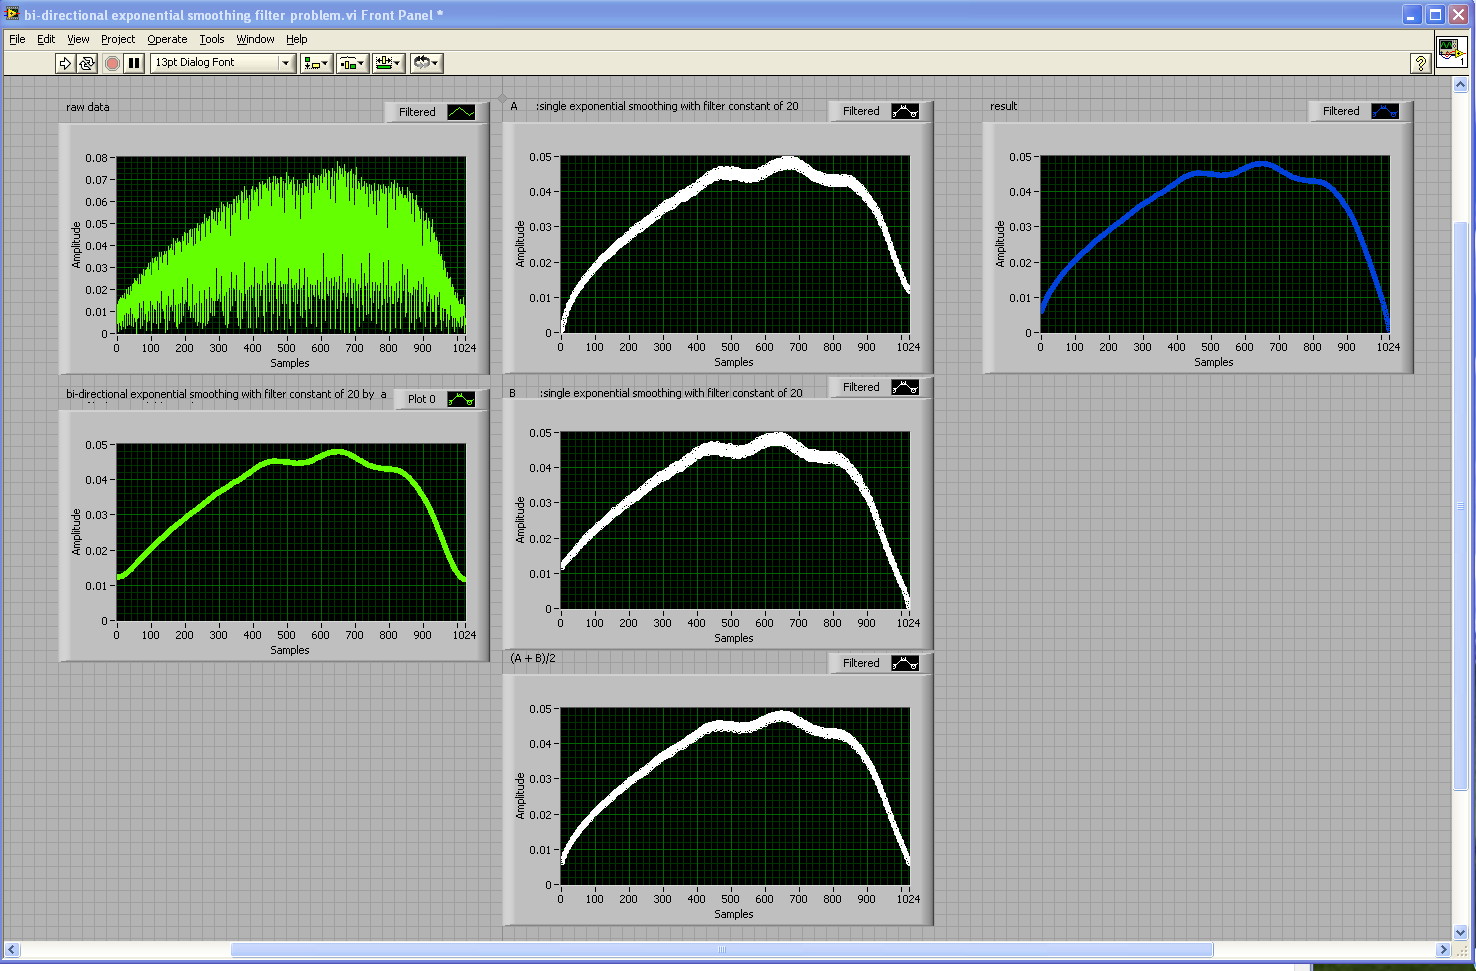Open the View menu
The height and width of the screenshot is (971, 1476).
(78, 39)
